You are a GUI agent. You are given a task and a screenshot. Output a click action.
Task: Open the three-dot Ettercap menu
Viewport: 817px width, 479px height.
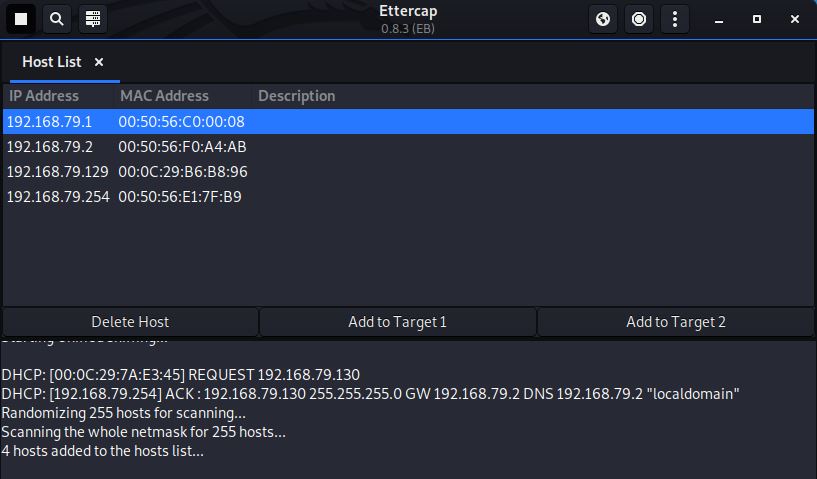pyautogui.click(x=675, y=19)
